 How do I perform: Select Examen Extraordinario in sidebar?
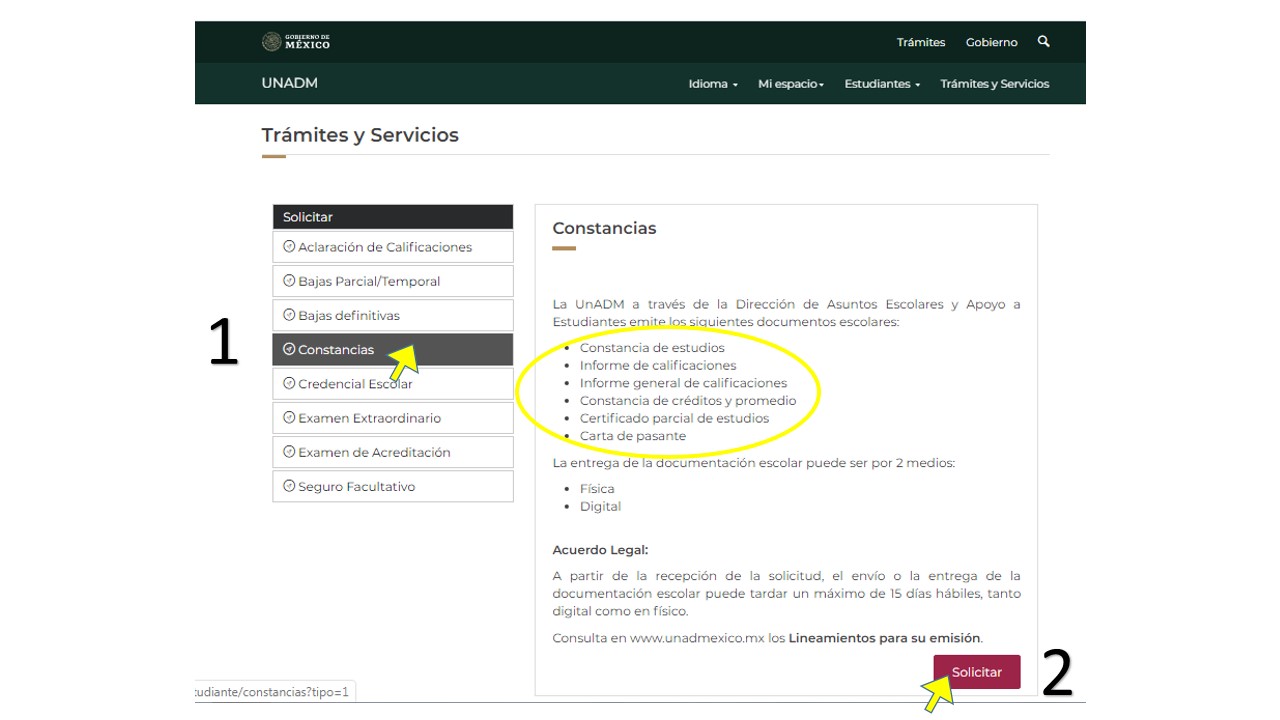click(393, 418)
